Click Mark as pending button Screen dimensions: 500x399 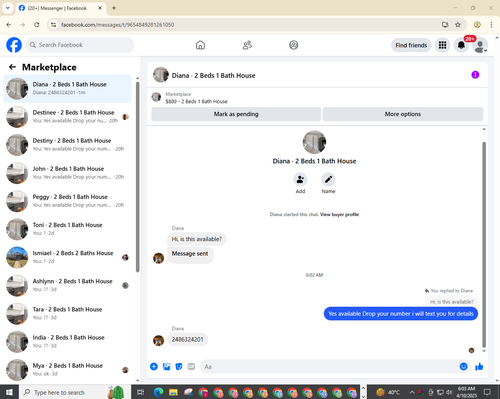(x=236, y=114)
